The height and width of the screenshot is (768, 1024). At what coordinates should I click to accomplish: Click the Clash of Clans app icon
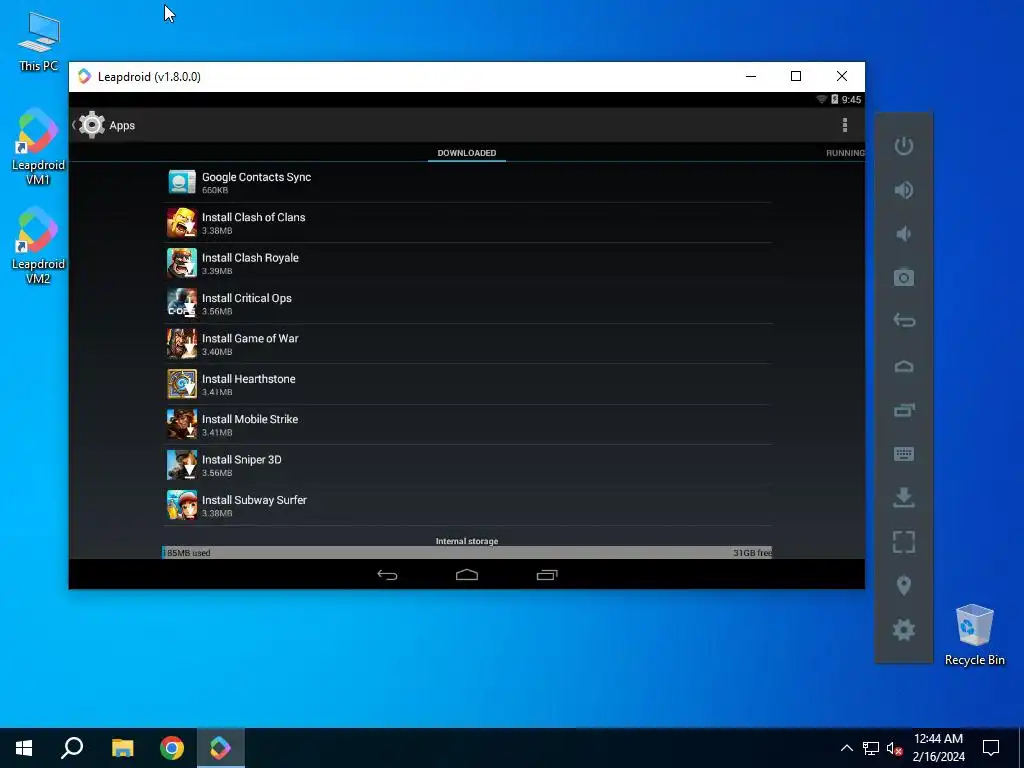click(182, 223)
